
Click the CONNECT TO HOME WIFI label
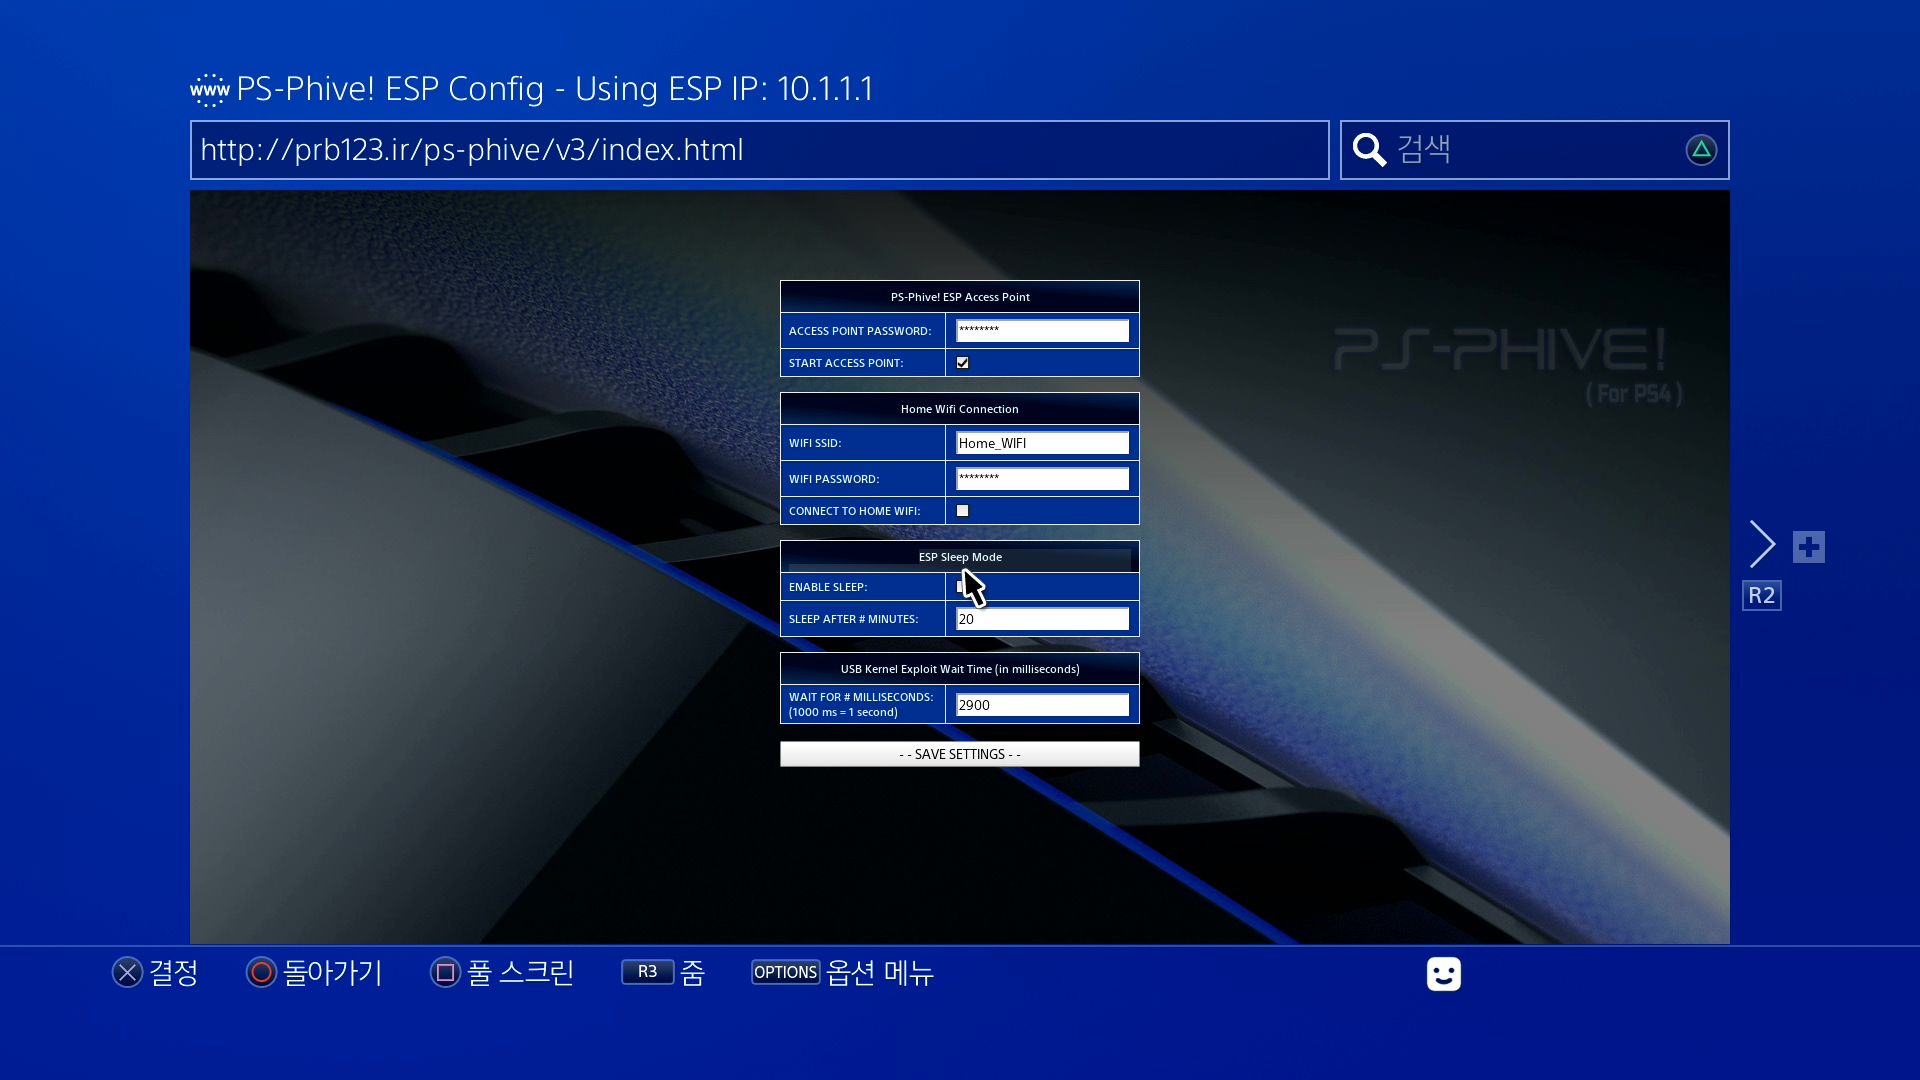click(x=854, y=511)
